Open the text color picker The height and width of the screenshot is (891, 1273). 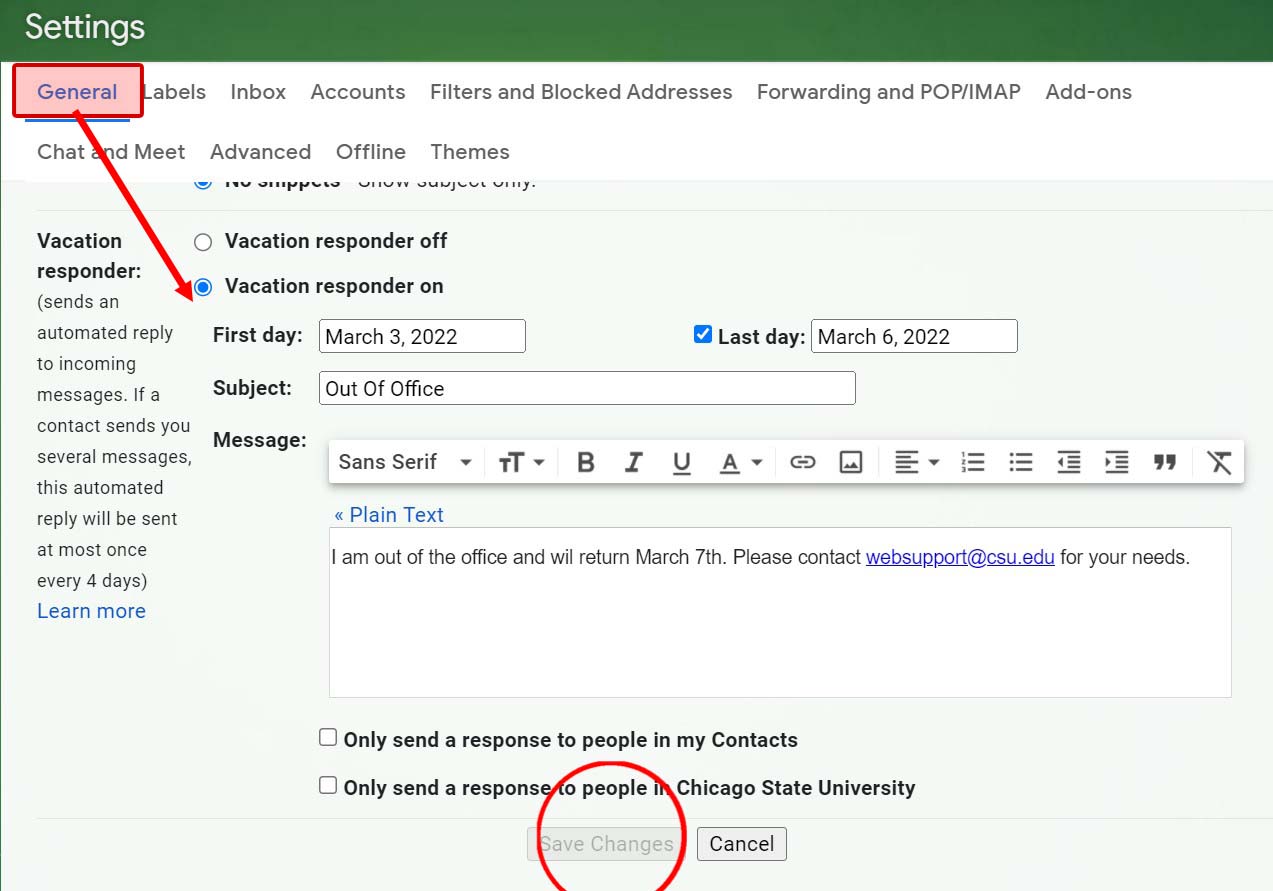click(x=741, y=462)
